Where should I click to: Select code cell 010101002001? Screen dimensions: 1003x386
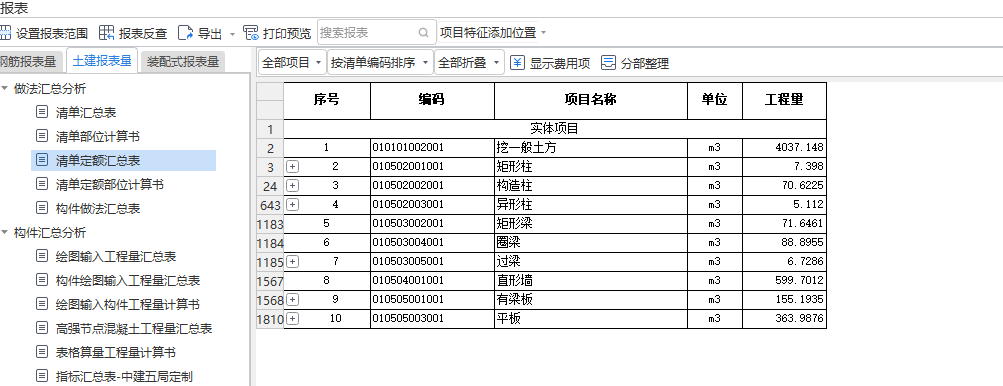pos(432,148)
